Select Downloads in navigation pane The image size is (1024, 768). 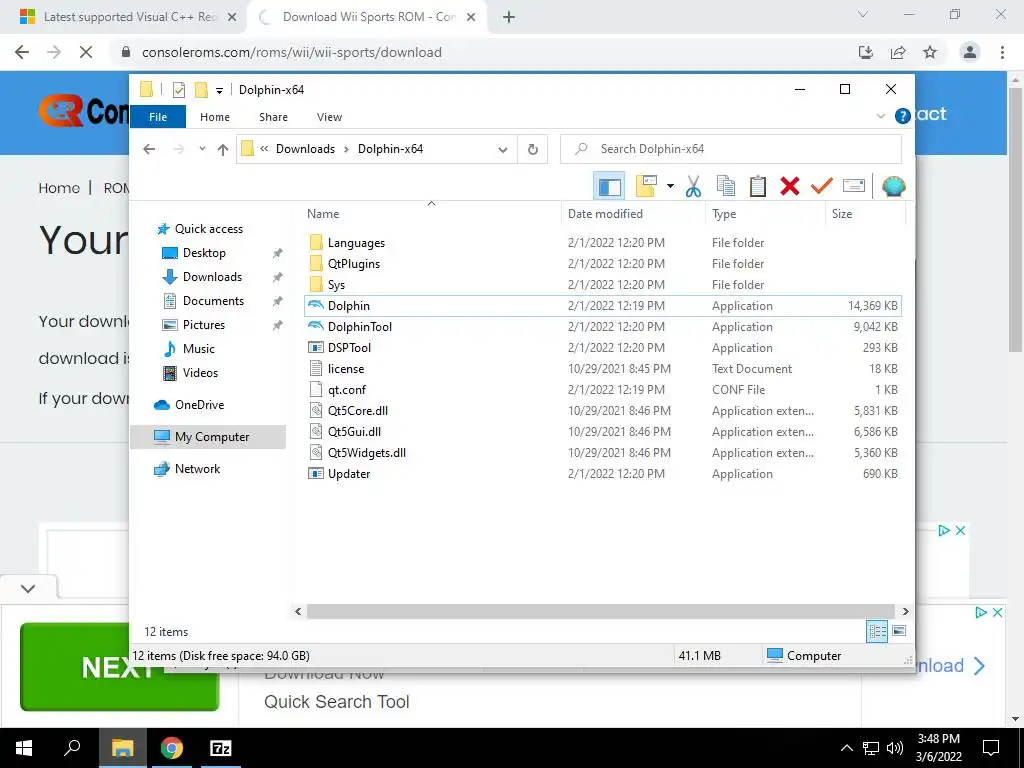pyautogui.click(x=212, y=277)
